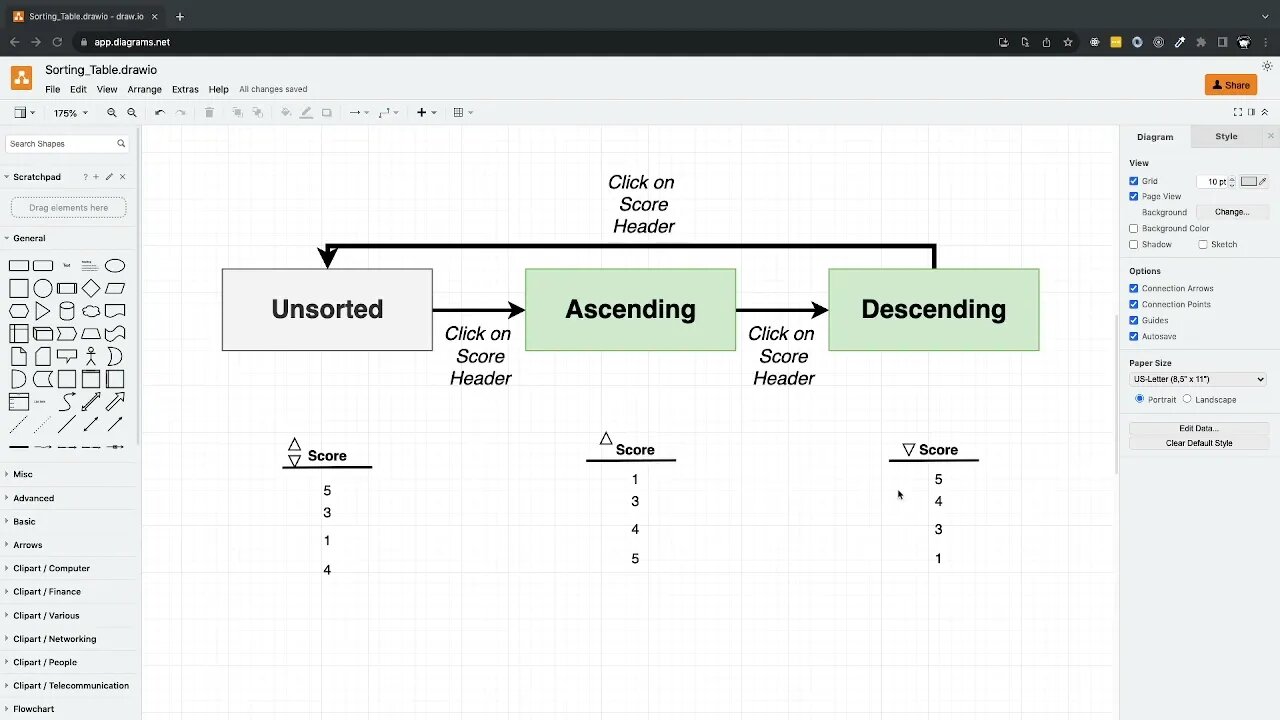Select the cylinder shape in General

pyautogui.click(x=67, y=311)
